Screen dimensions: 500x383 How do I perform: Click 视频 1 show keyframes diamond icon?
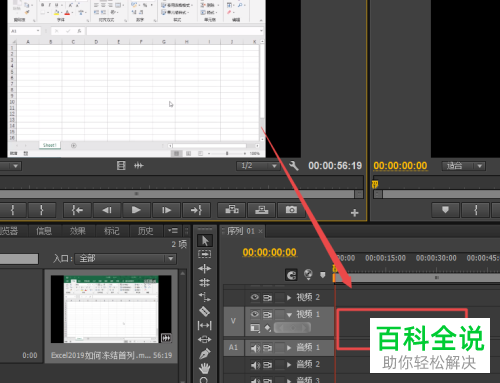click(x=268, y=328)
